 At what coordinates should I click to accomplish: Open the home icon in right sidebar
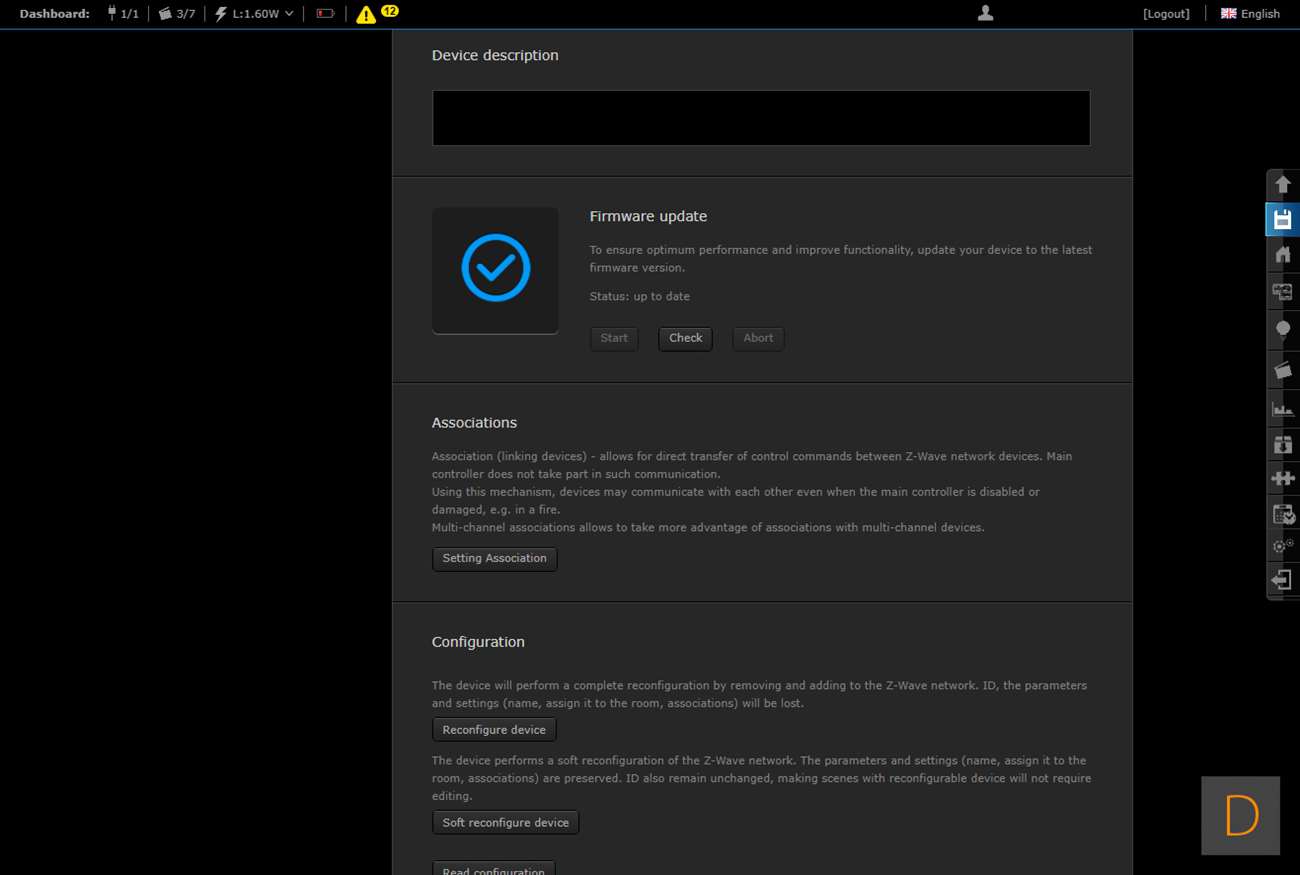coord(1282,255)
